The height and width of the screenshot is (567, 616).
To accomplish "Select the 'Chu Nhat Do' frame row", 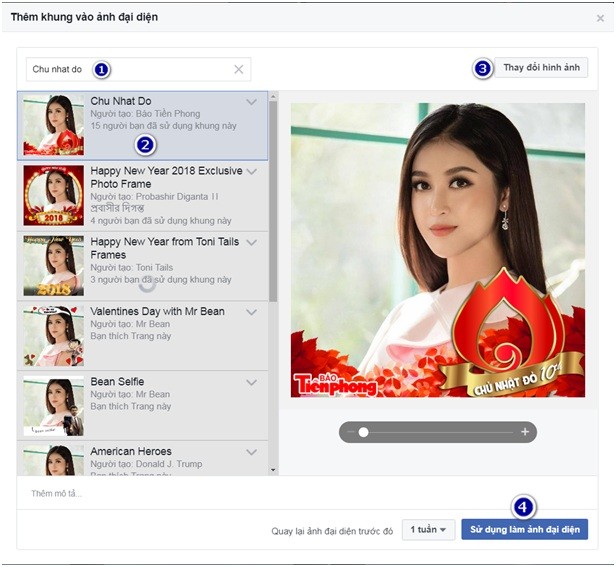I will (x=143, y=126).
